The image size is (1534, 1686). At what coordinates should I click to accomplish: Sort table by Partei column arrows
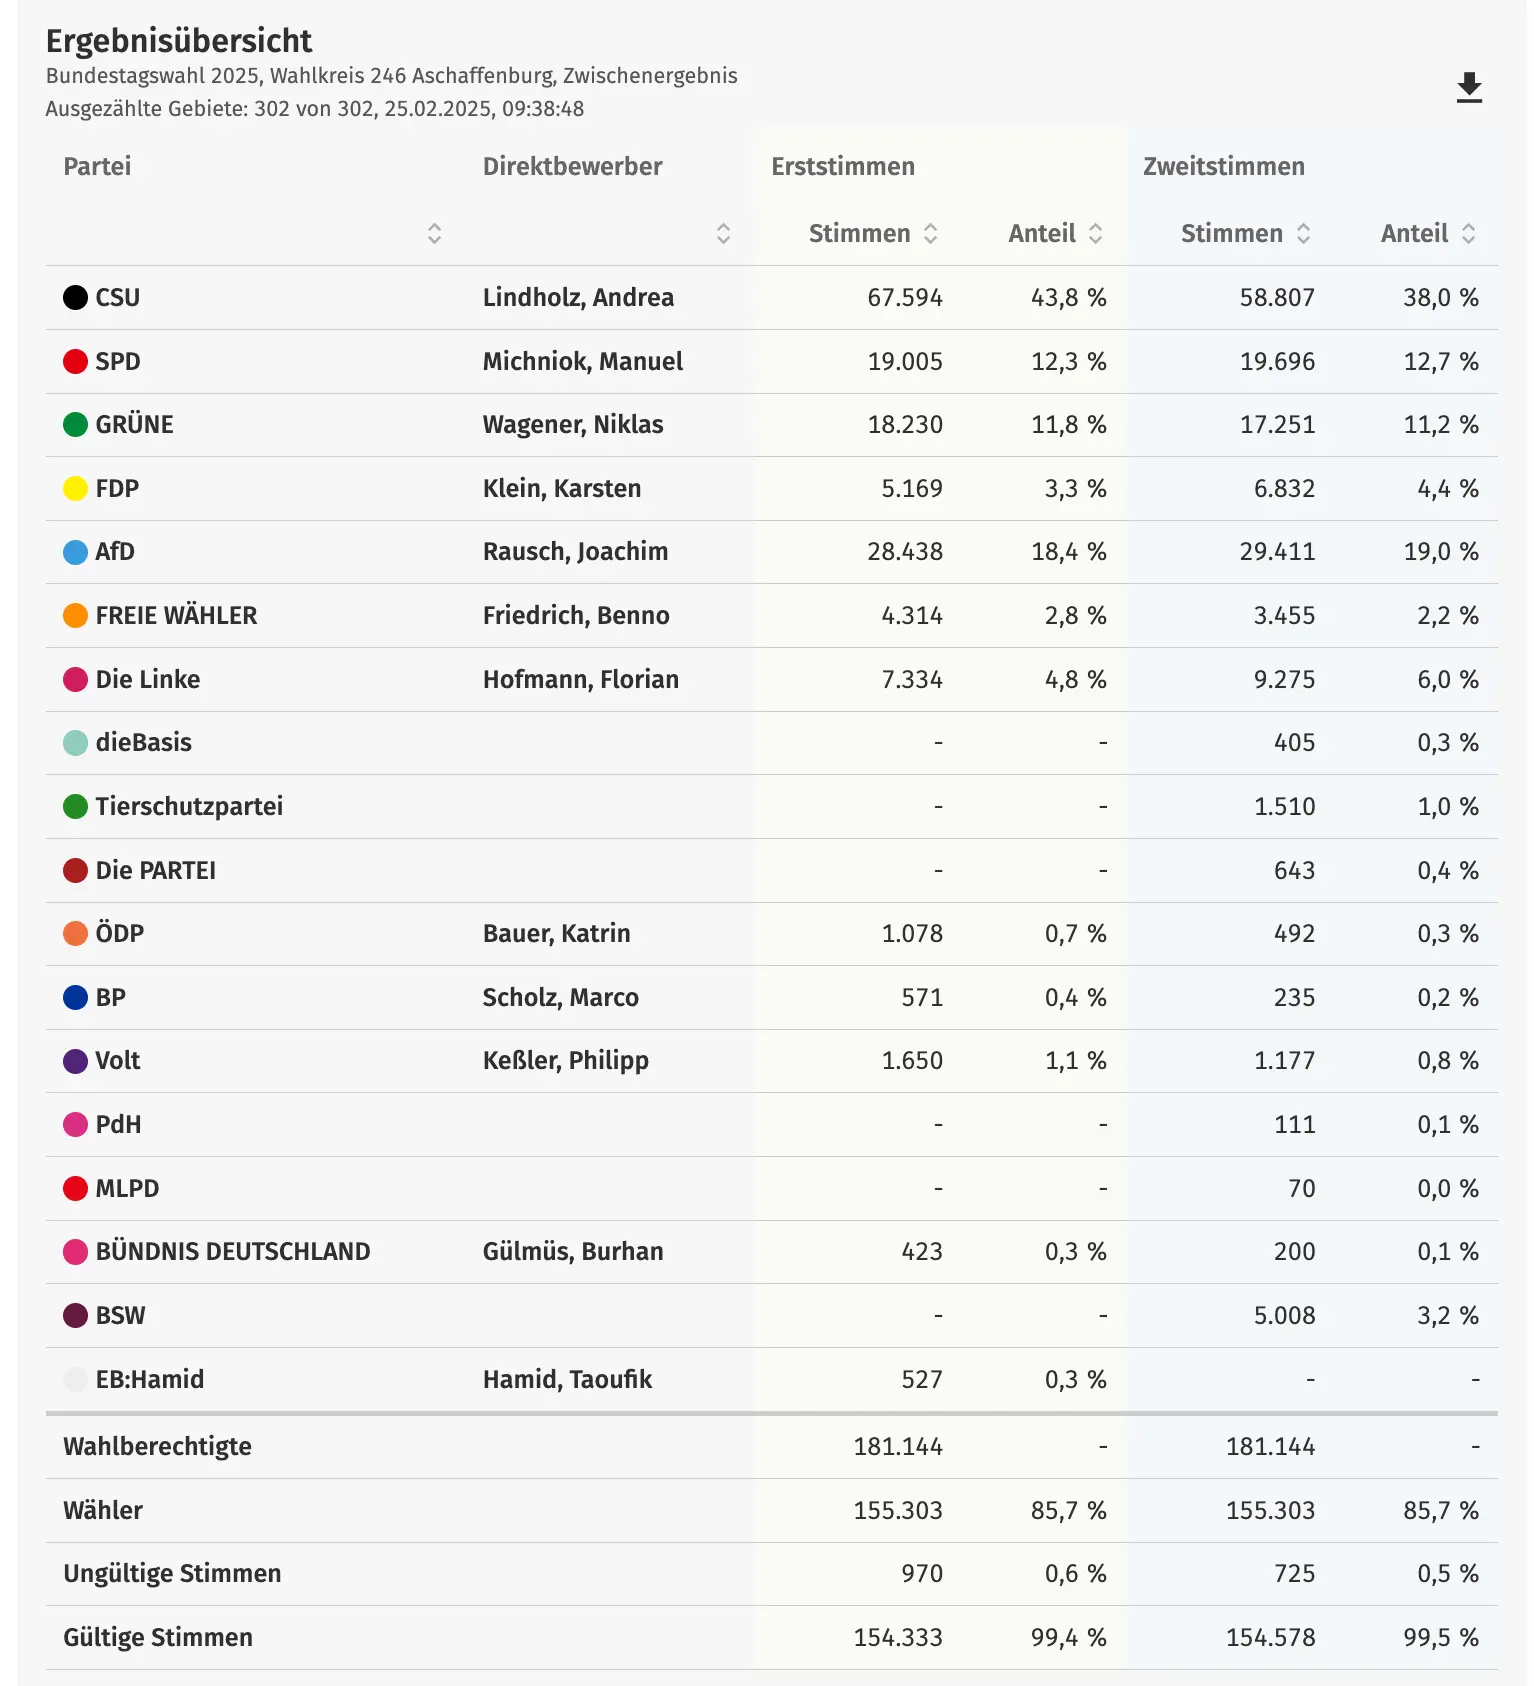point(434,233)
